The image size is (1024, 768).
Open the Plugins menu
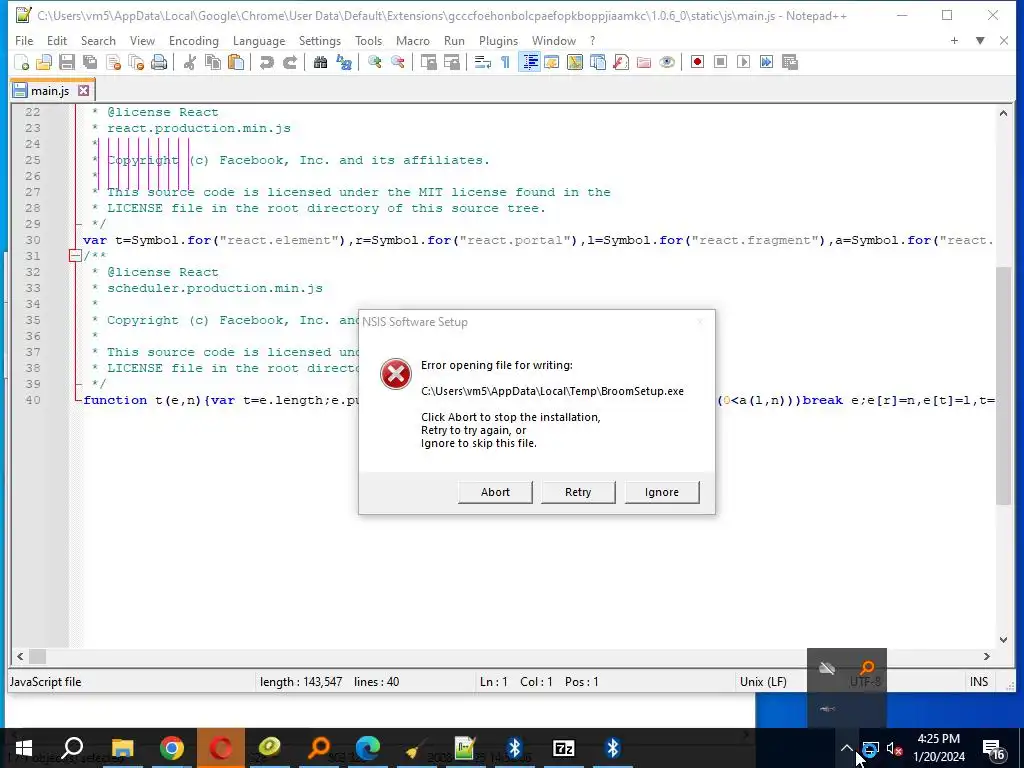pos(498,40)
